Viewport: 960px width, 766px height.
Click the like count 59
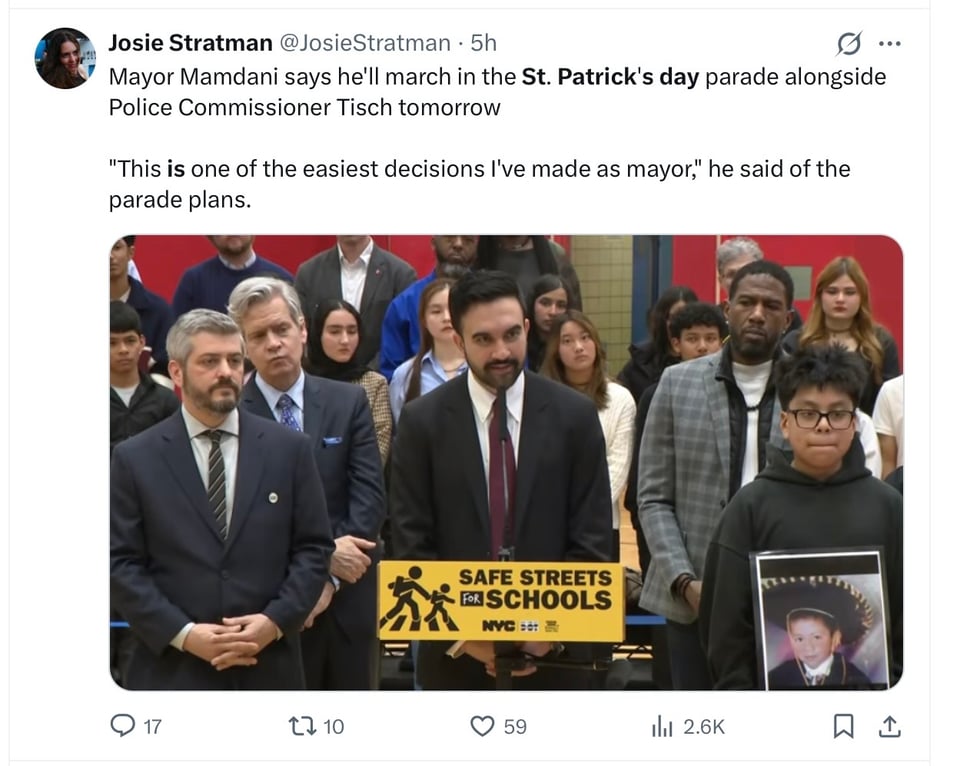click(515, 727)
